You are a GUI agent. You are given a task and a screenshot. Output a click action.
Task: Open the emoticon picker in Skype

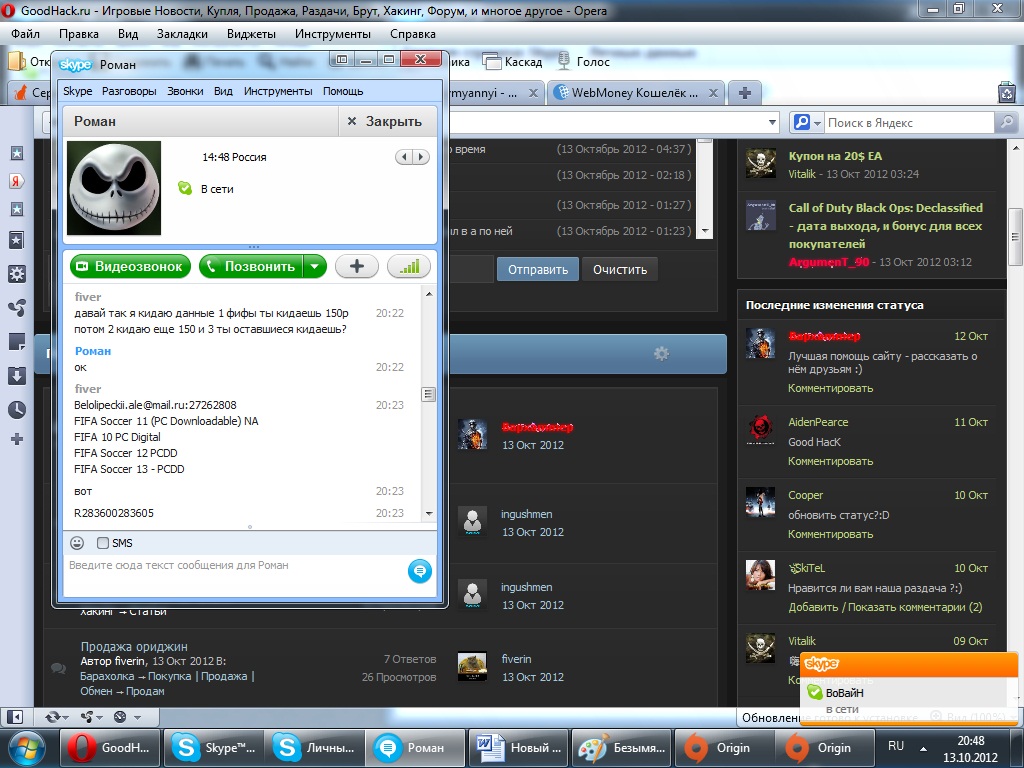pos(77,543)
